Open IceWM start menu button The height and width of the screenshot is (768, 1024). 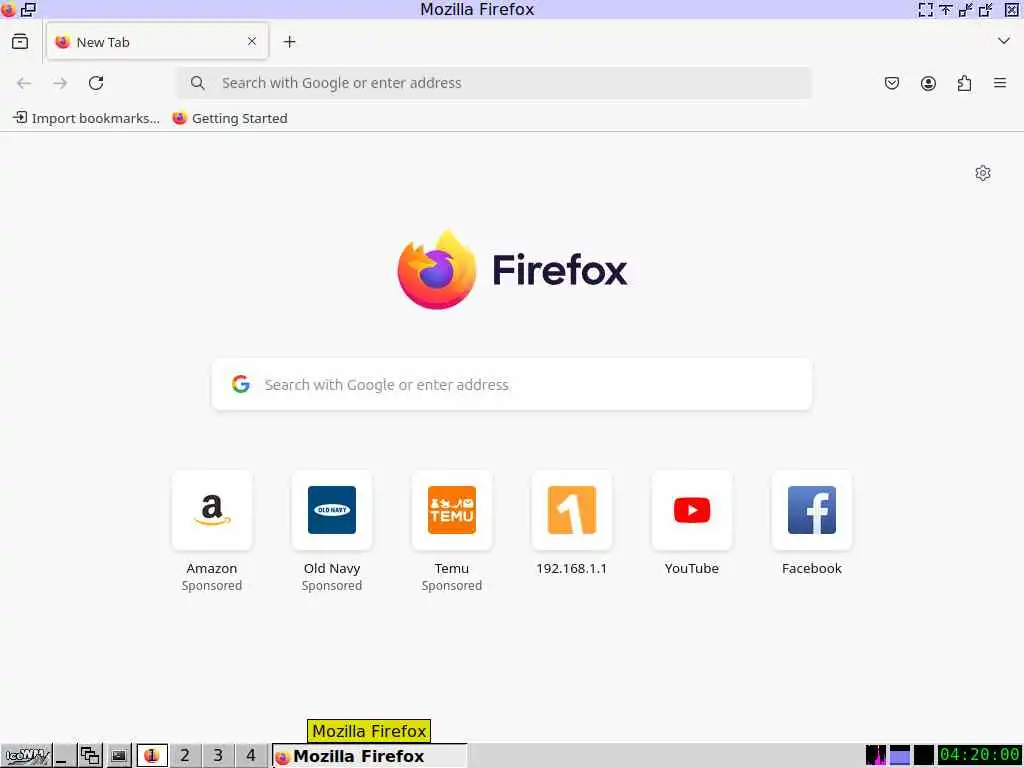click(26, 756)
